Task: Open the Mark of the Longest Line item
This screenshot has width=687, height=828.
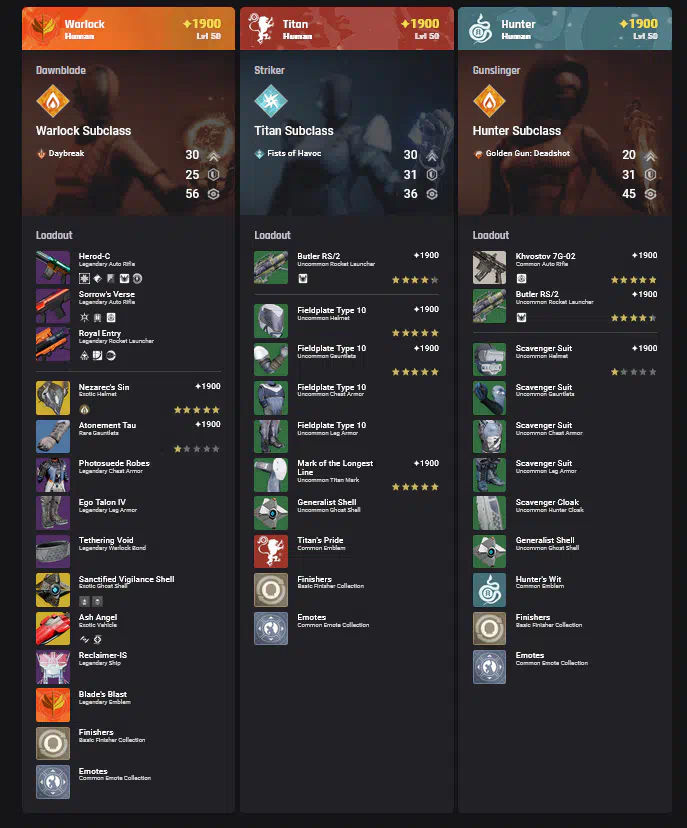Action: point(346,475)
